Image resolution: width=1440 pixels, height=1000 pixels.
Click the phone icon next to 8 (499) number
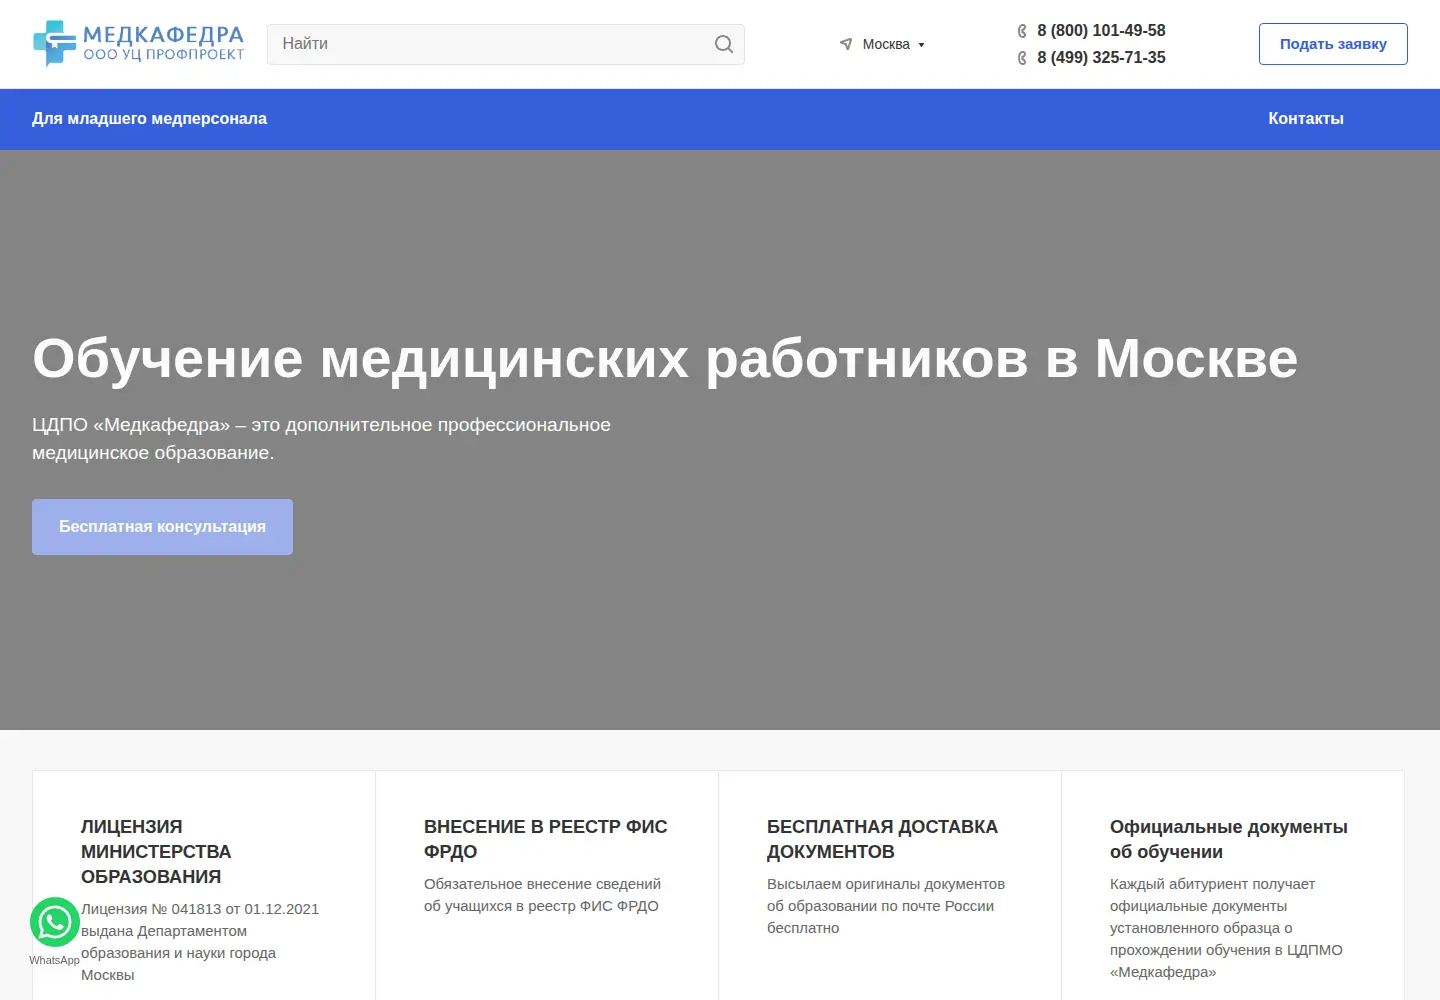point(1022,58)
